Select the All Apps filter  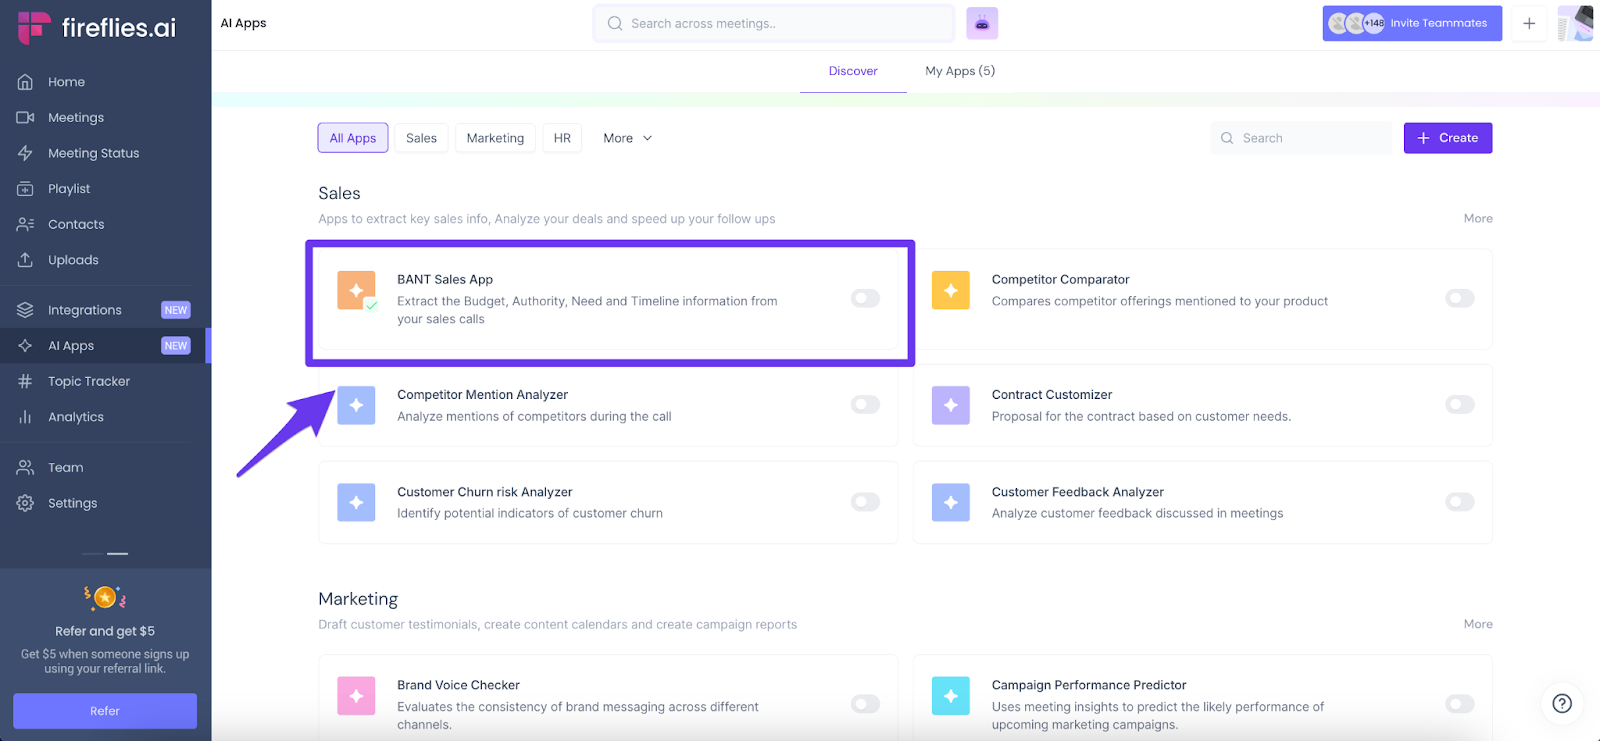(x=353, y=138)
